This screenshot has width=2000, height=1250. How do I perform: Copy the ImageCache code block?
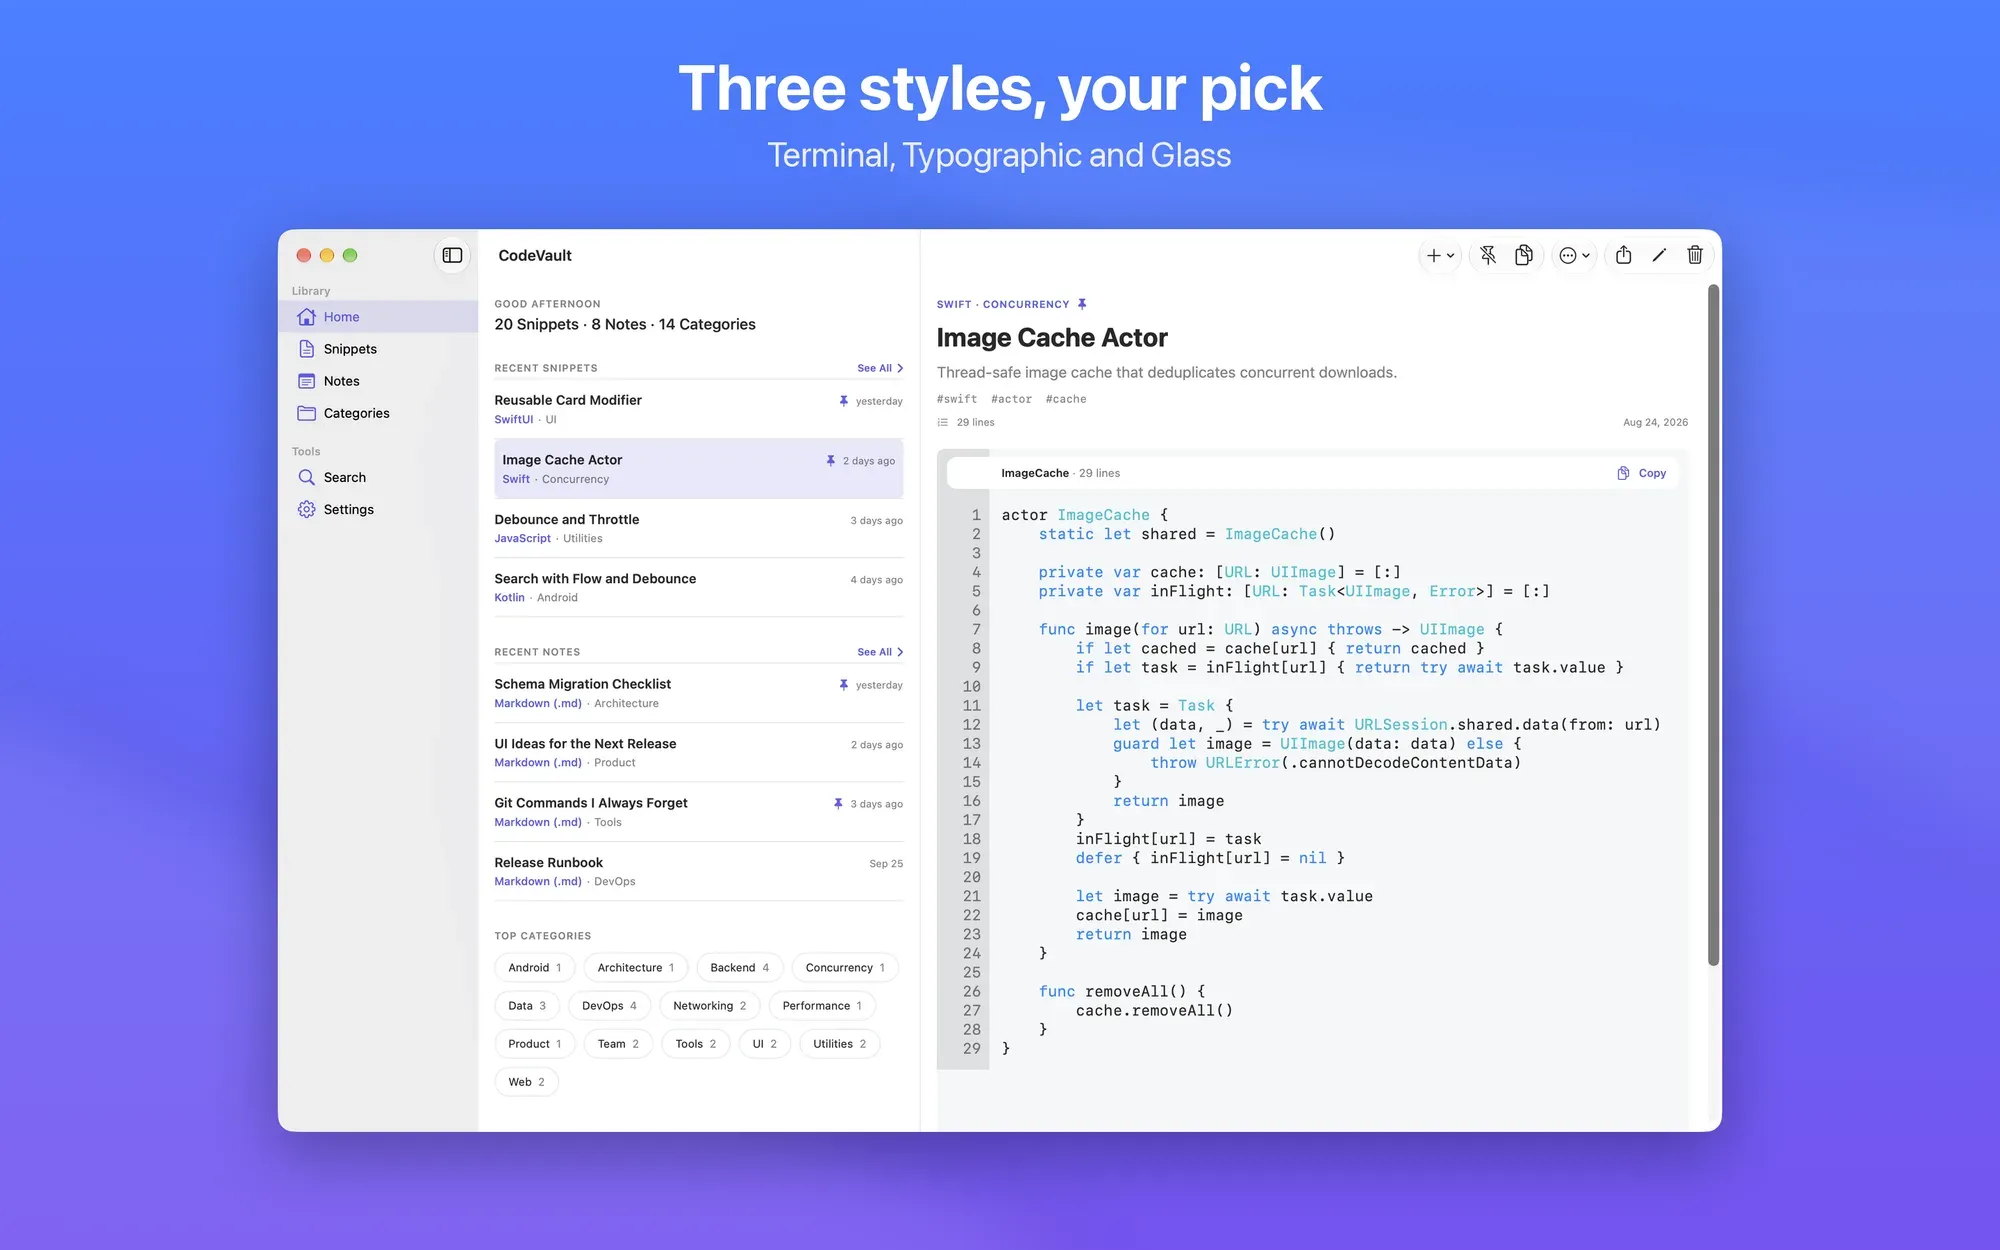(1642, 473)
